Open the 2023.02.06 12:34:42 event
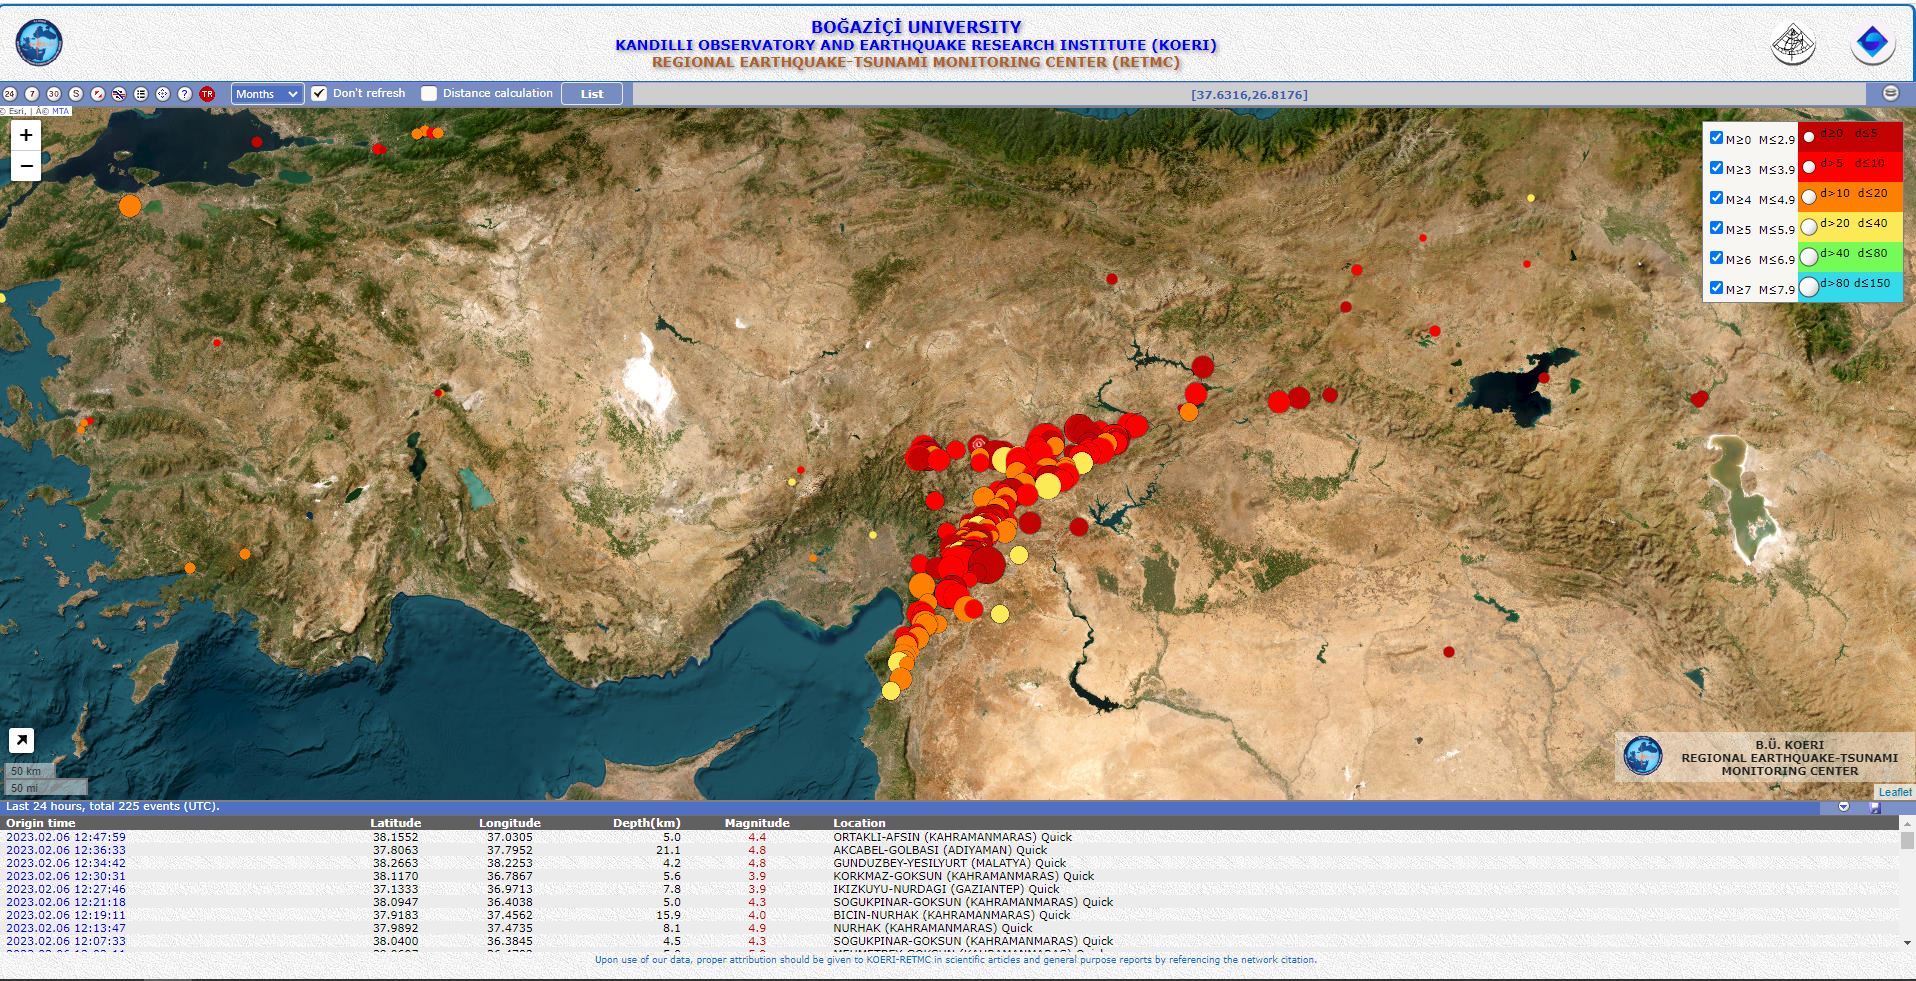1916x981 pixels. point(66,863)
